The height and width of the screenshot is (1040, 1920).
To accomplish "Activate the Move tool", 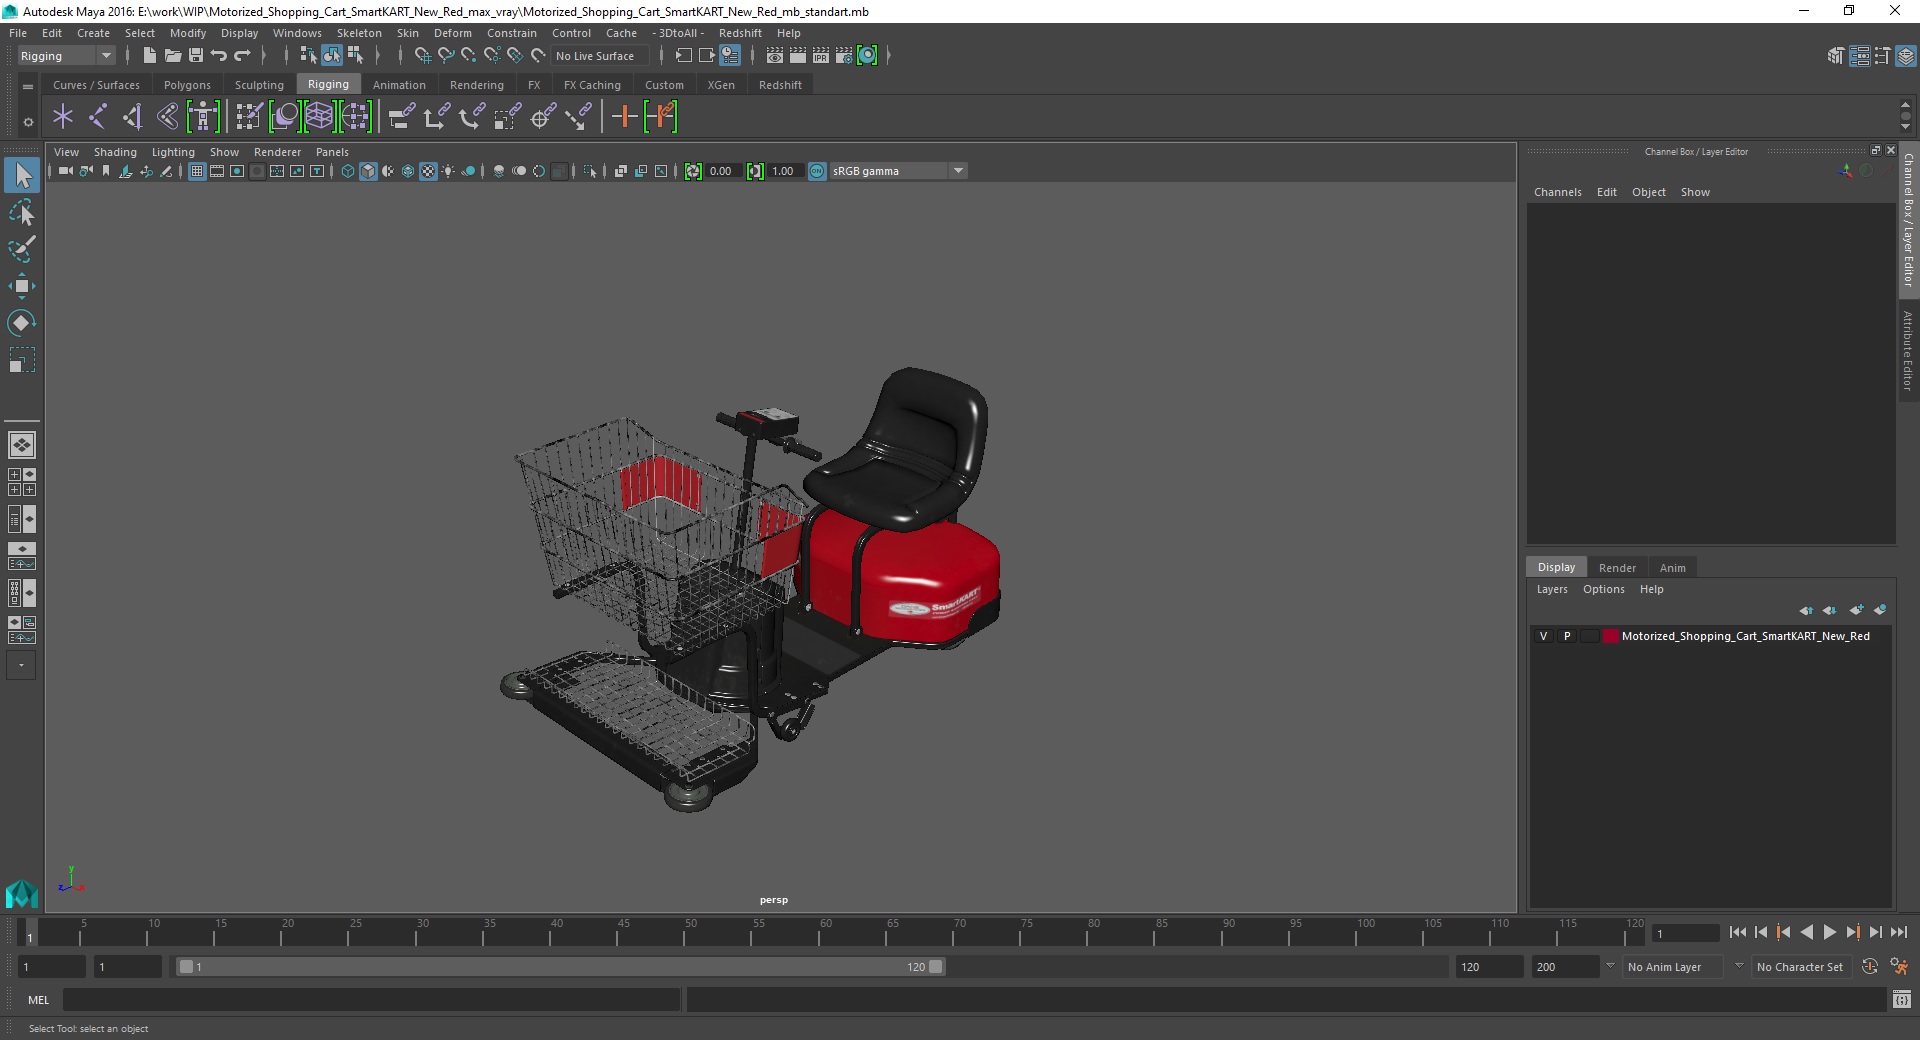I will pos(21,286).
